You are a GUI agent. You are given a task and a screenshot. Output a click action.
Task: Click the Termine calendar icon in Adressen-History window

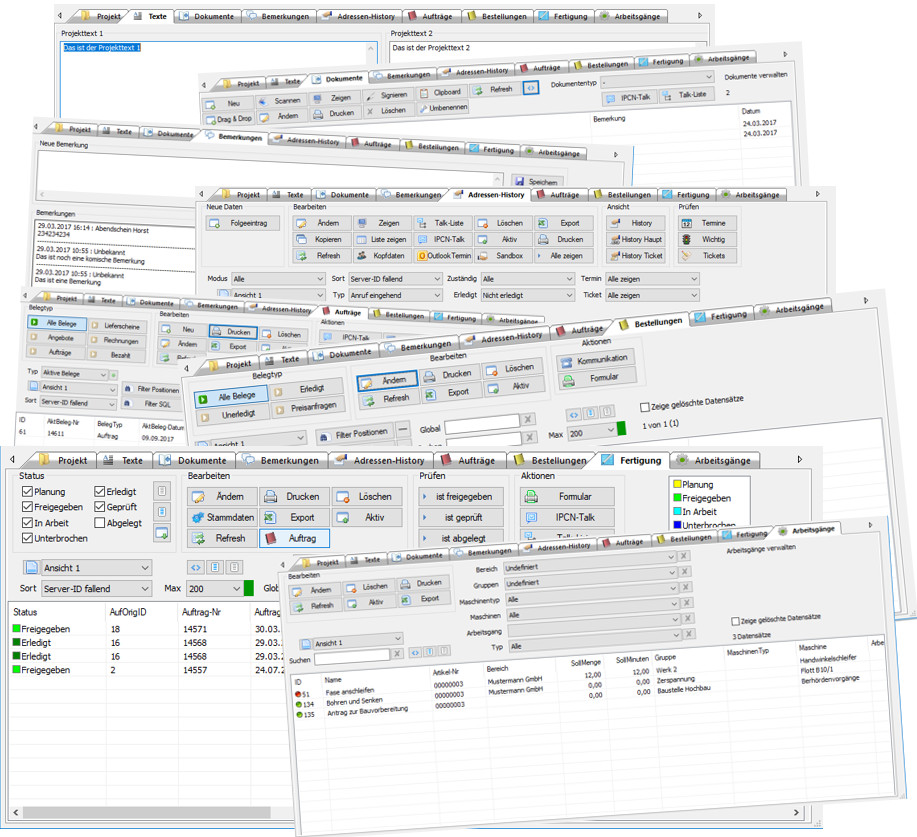pos(687,223)
